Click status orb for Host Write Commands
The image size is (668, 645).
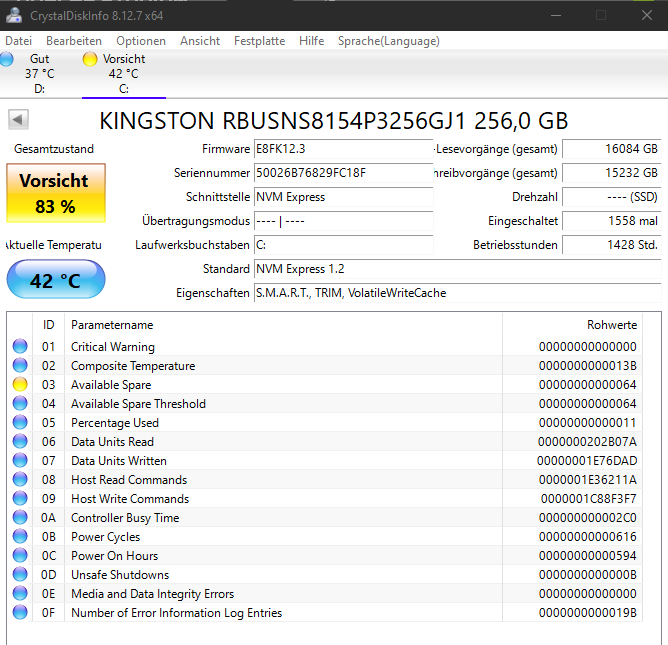coord(20,498)
